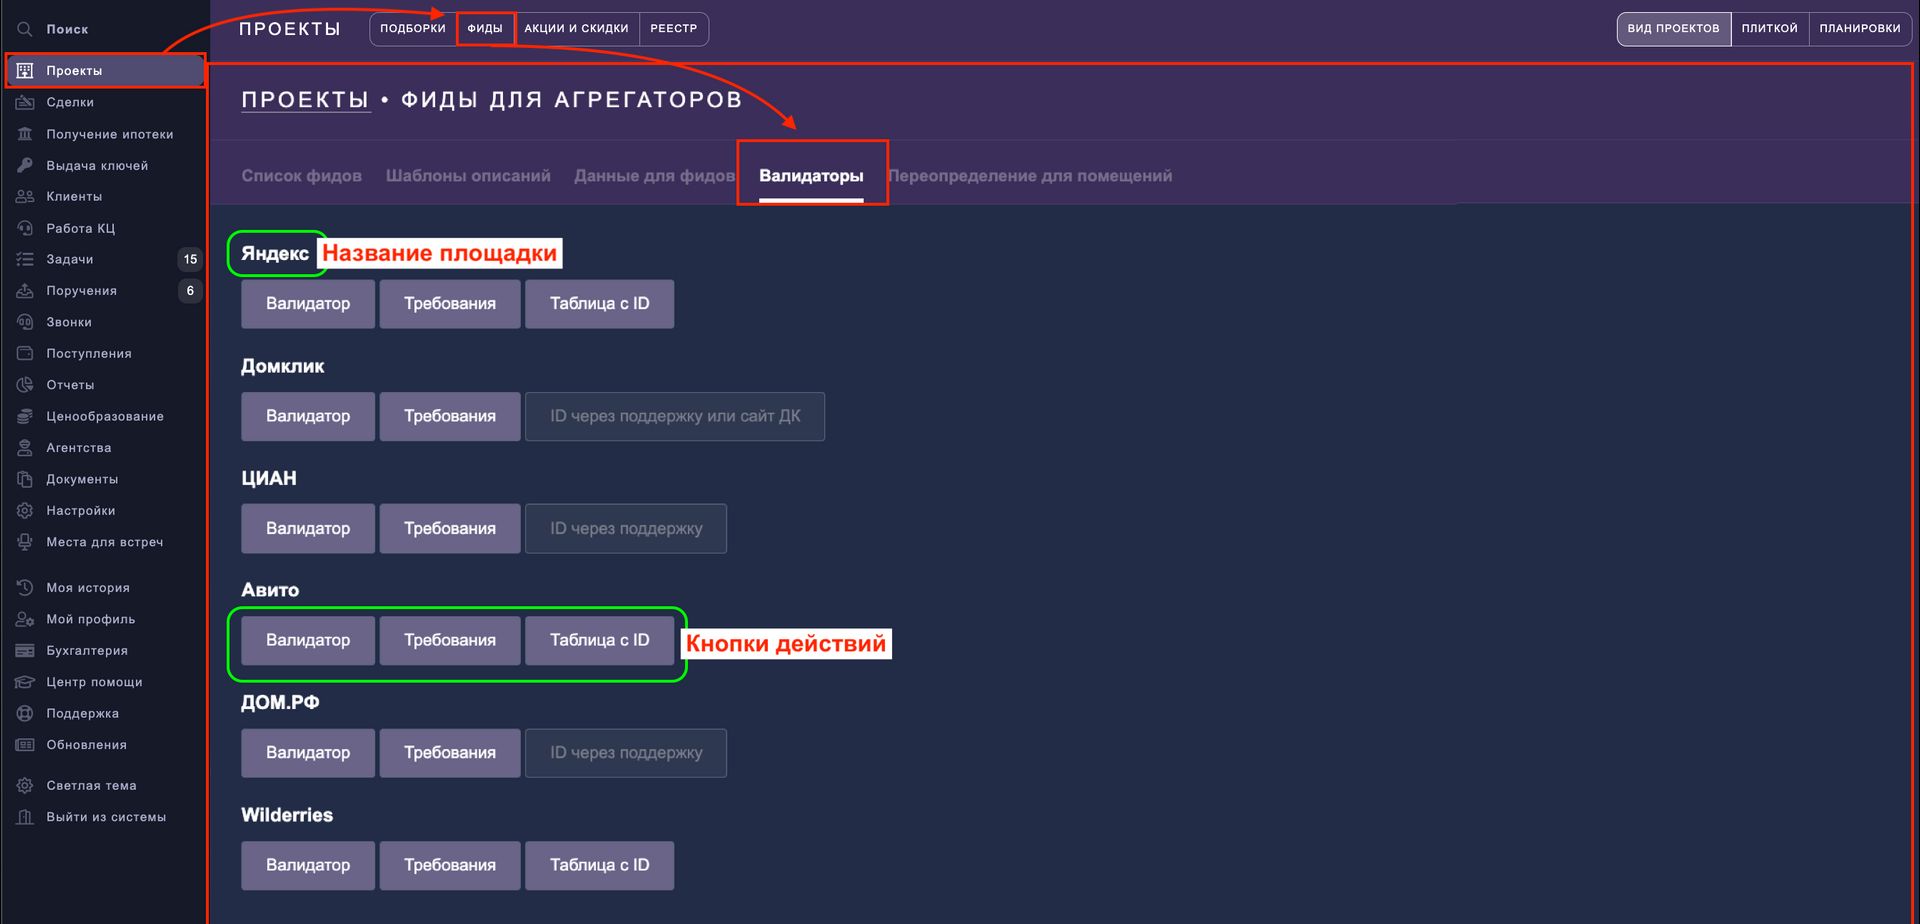Click ID через поддержку или сайт ДК
This screenshot has height=924, width=1920.
coord(675,416)
